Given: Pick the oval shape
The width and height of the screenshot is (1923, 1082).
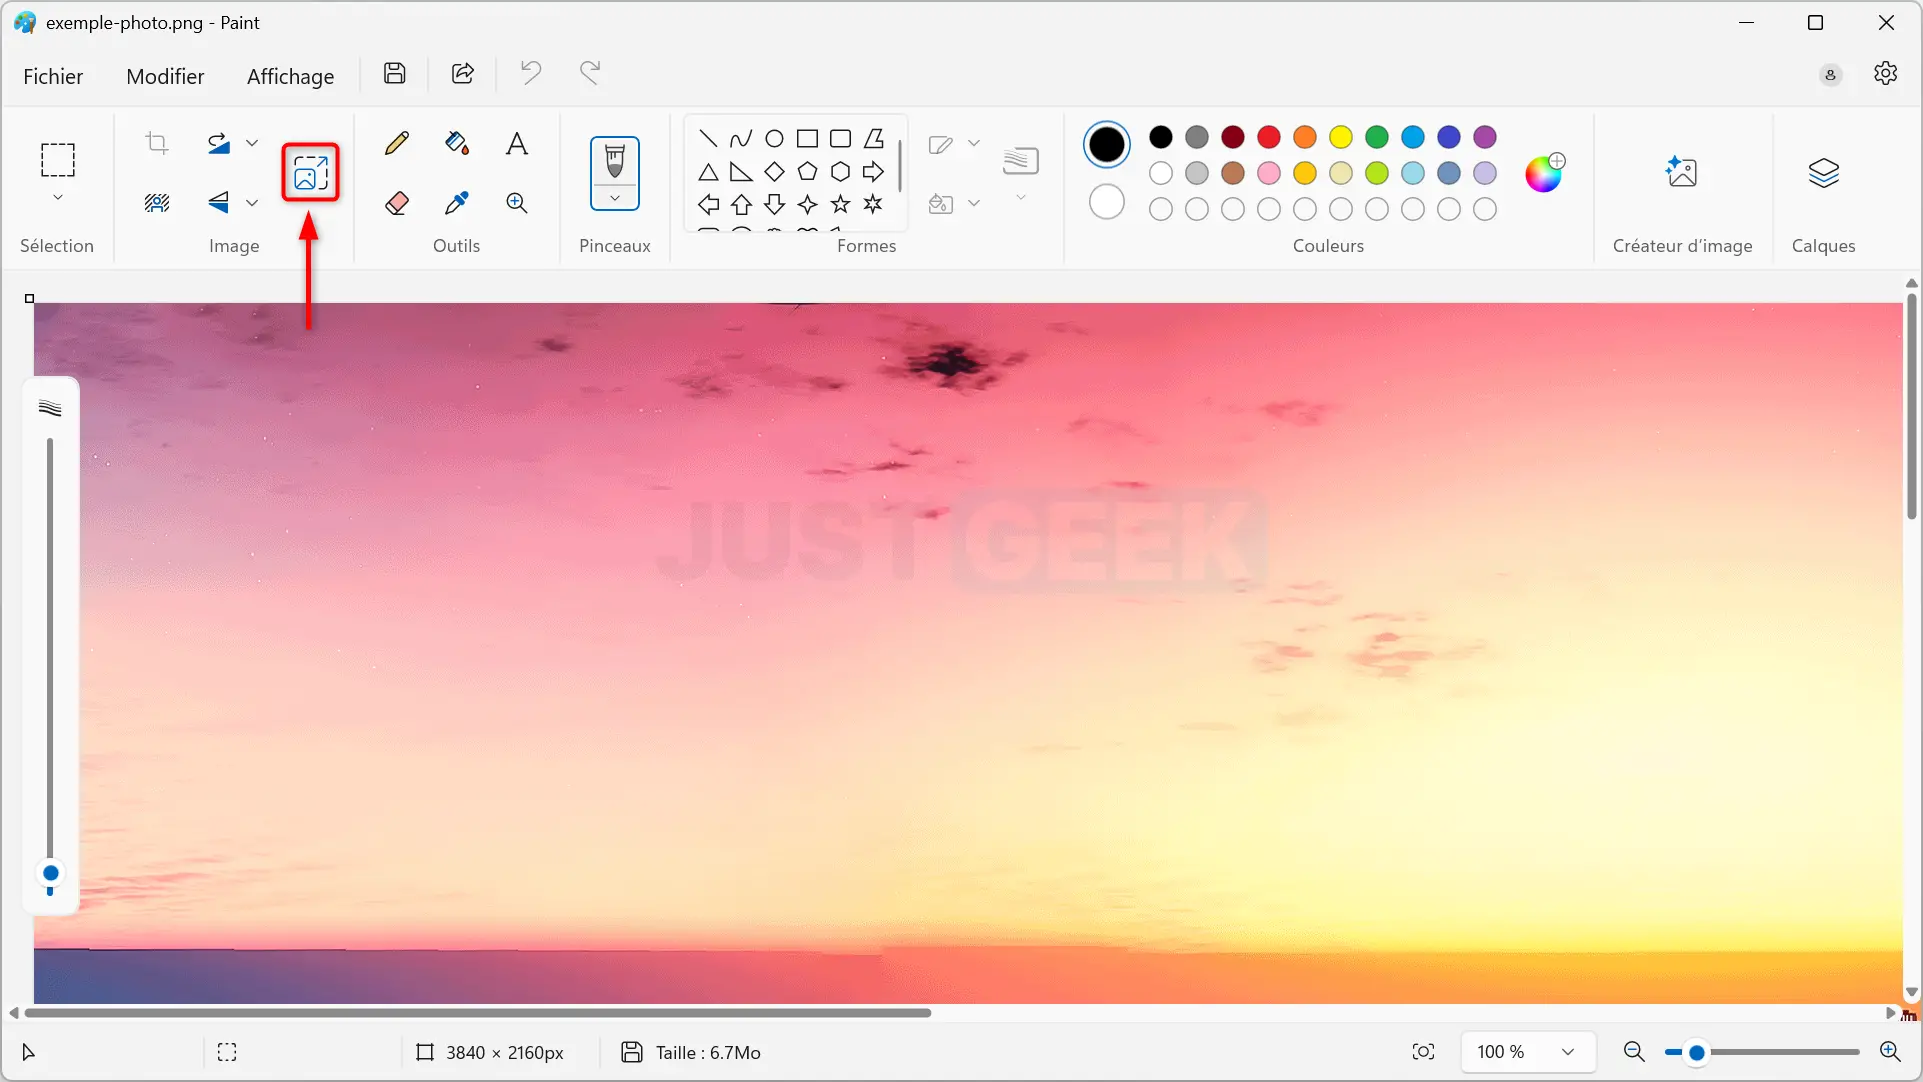Looking at the screenshot, I should pos(774,139).
